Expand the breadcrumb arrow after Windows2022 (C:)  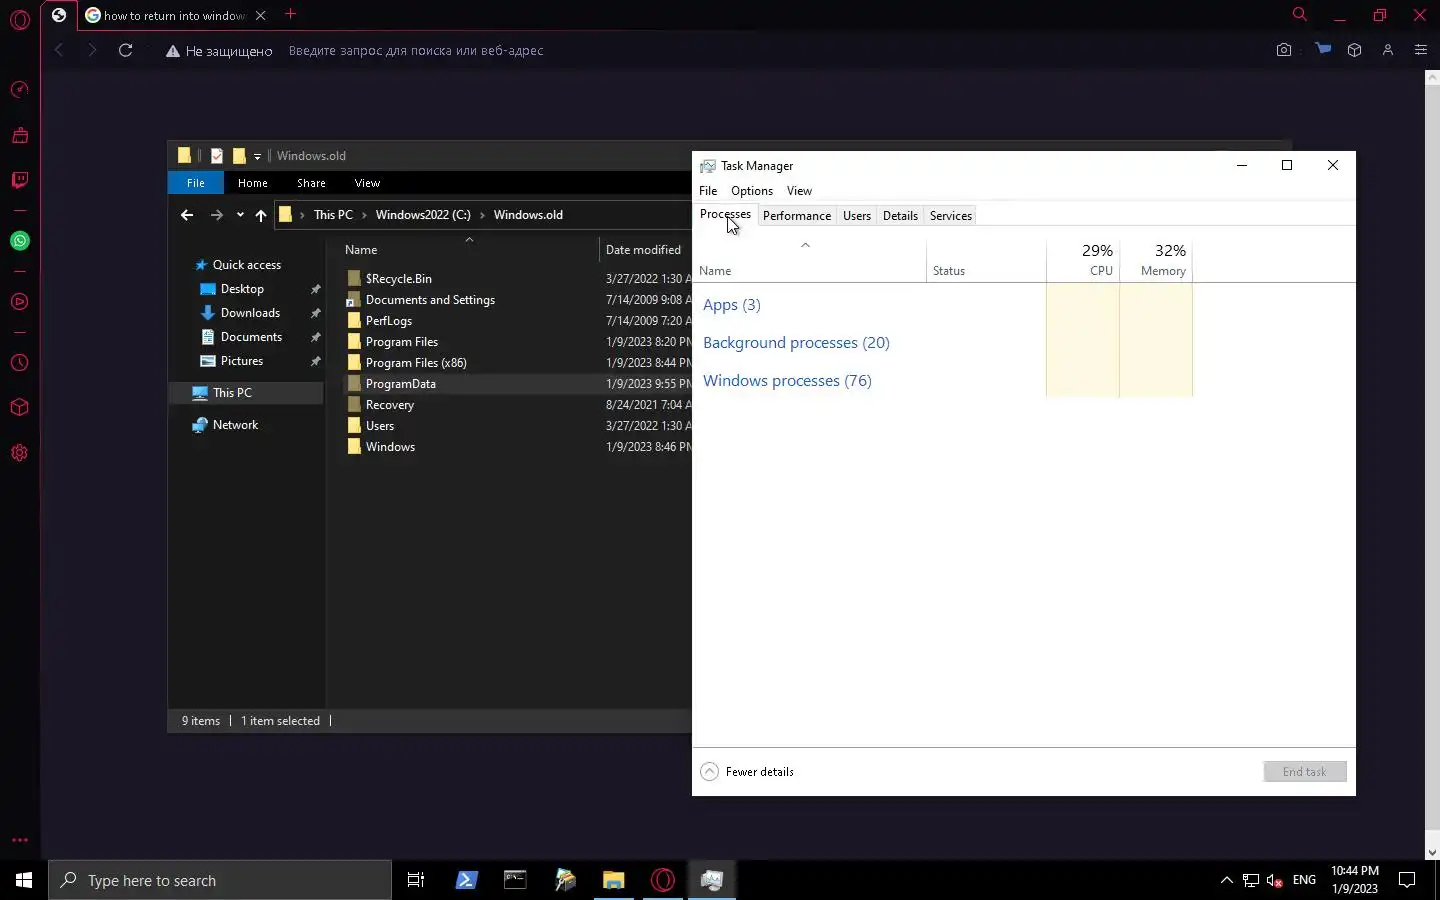(482, 215)
